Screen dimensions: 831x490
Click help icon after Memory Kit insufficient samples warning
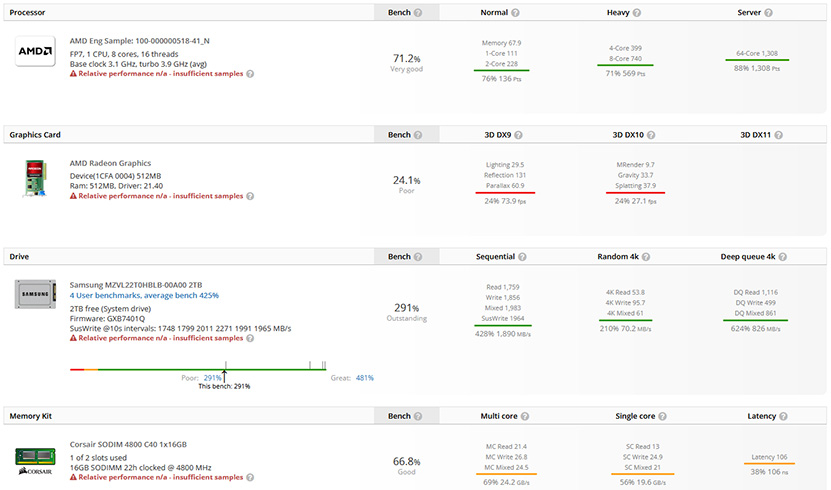tap(250, 477)
